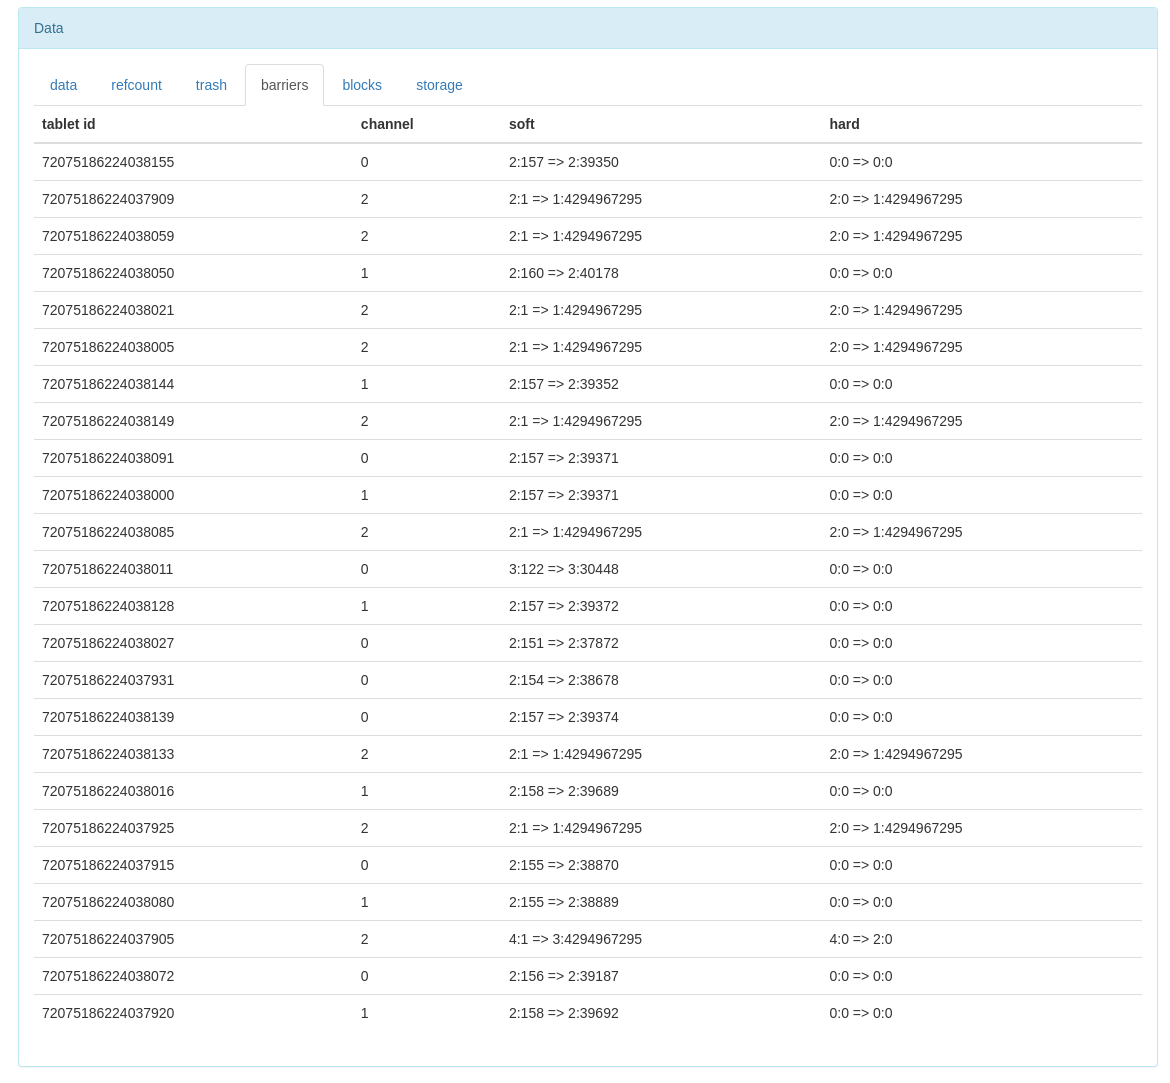Click the soft column header
1170x1083 pixels.
[522, 124]
